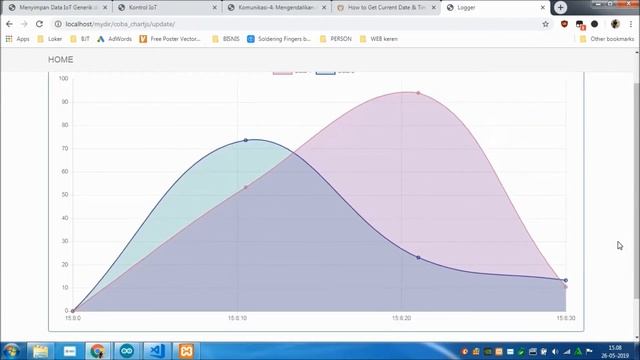Go back to the previous page
This screenshot has height=360, width=640.
click(x=9, y=24)
